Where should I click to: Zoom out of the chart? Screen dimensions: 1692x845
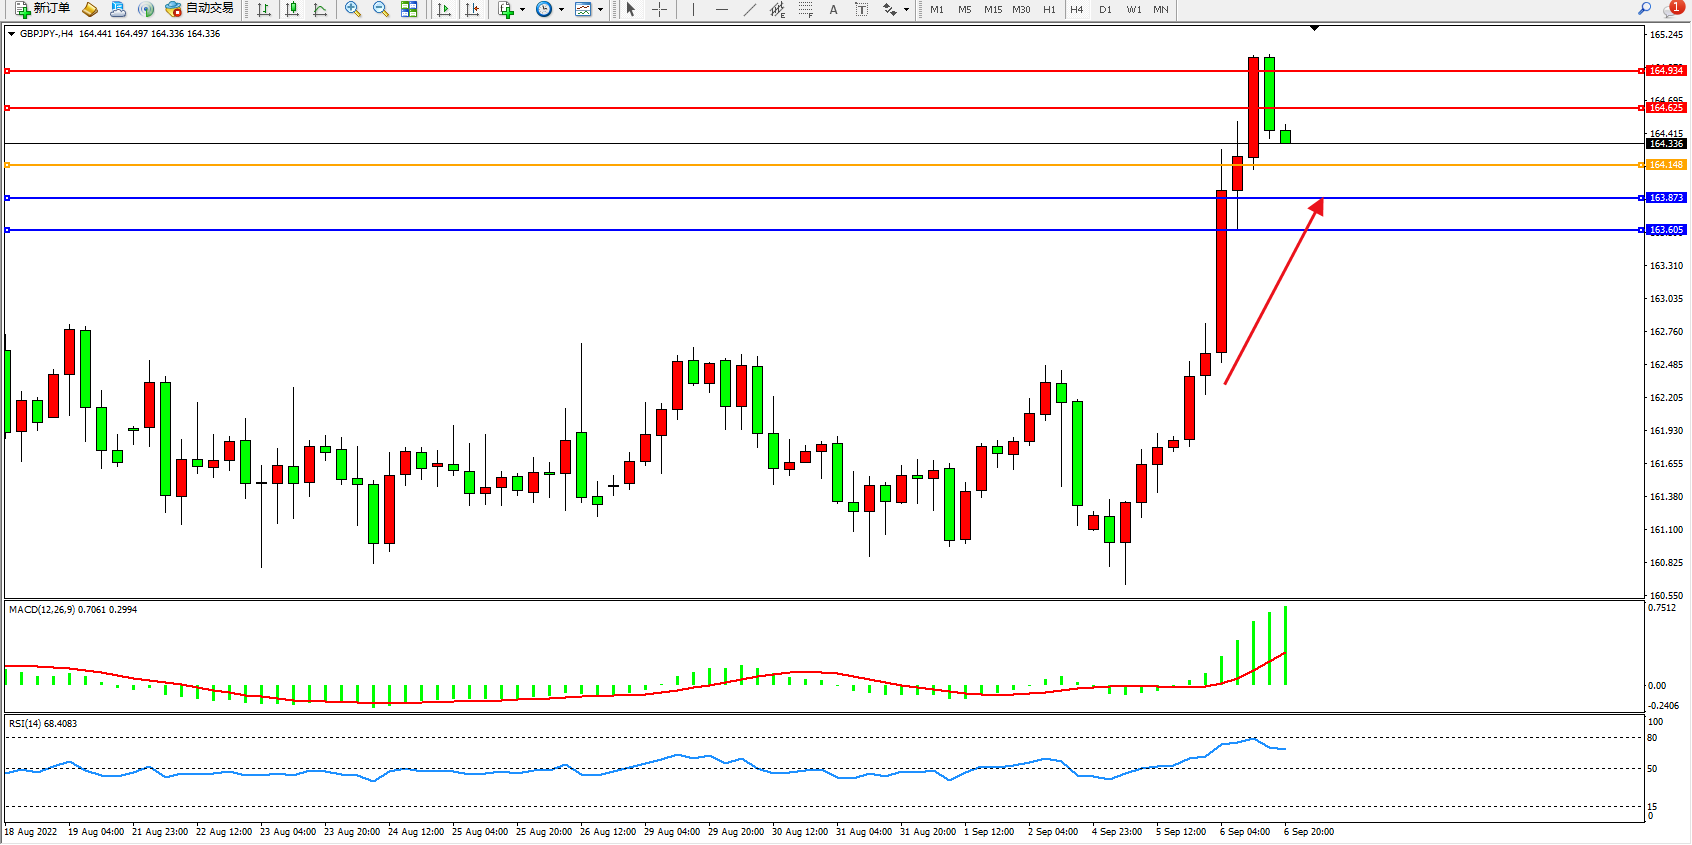pos(381,9)
